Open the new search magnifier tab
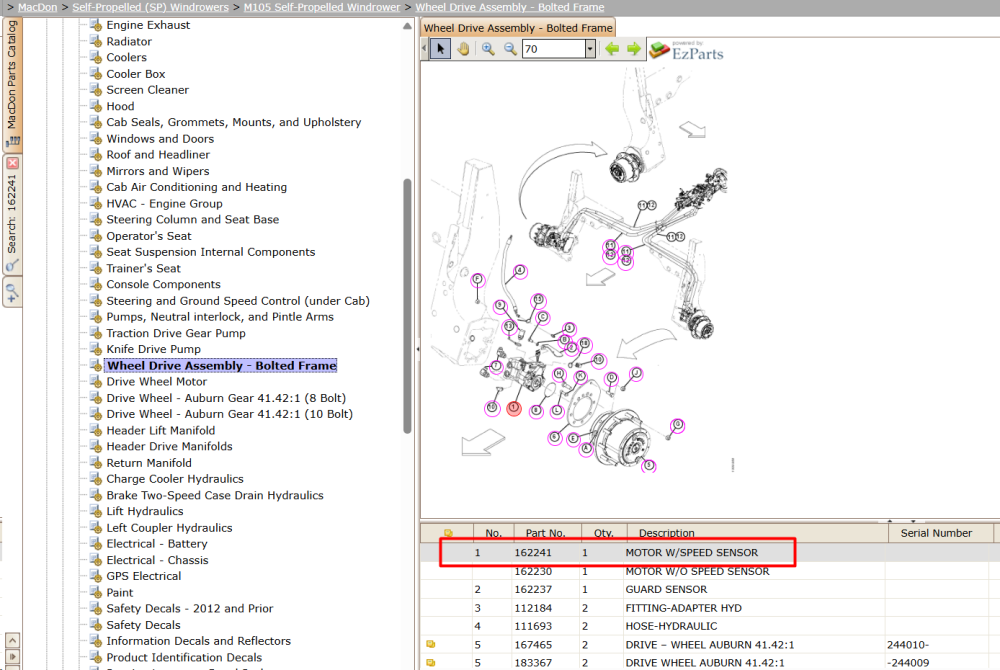This screenshot has height=670, width=1000. tap(12, 293)
